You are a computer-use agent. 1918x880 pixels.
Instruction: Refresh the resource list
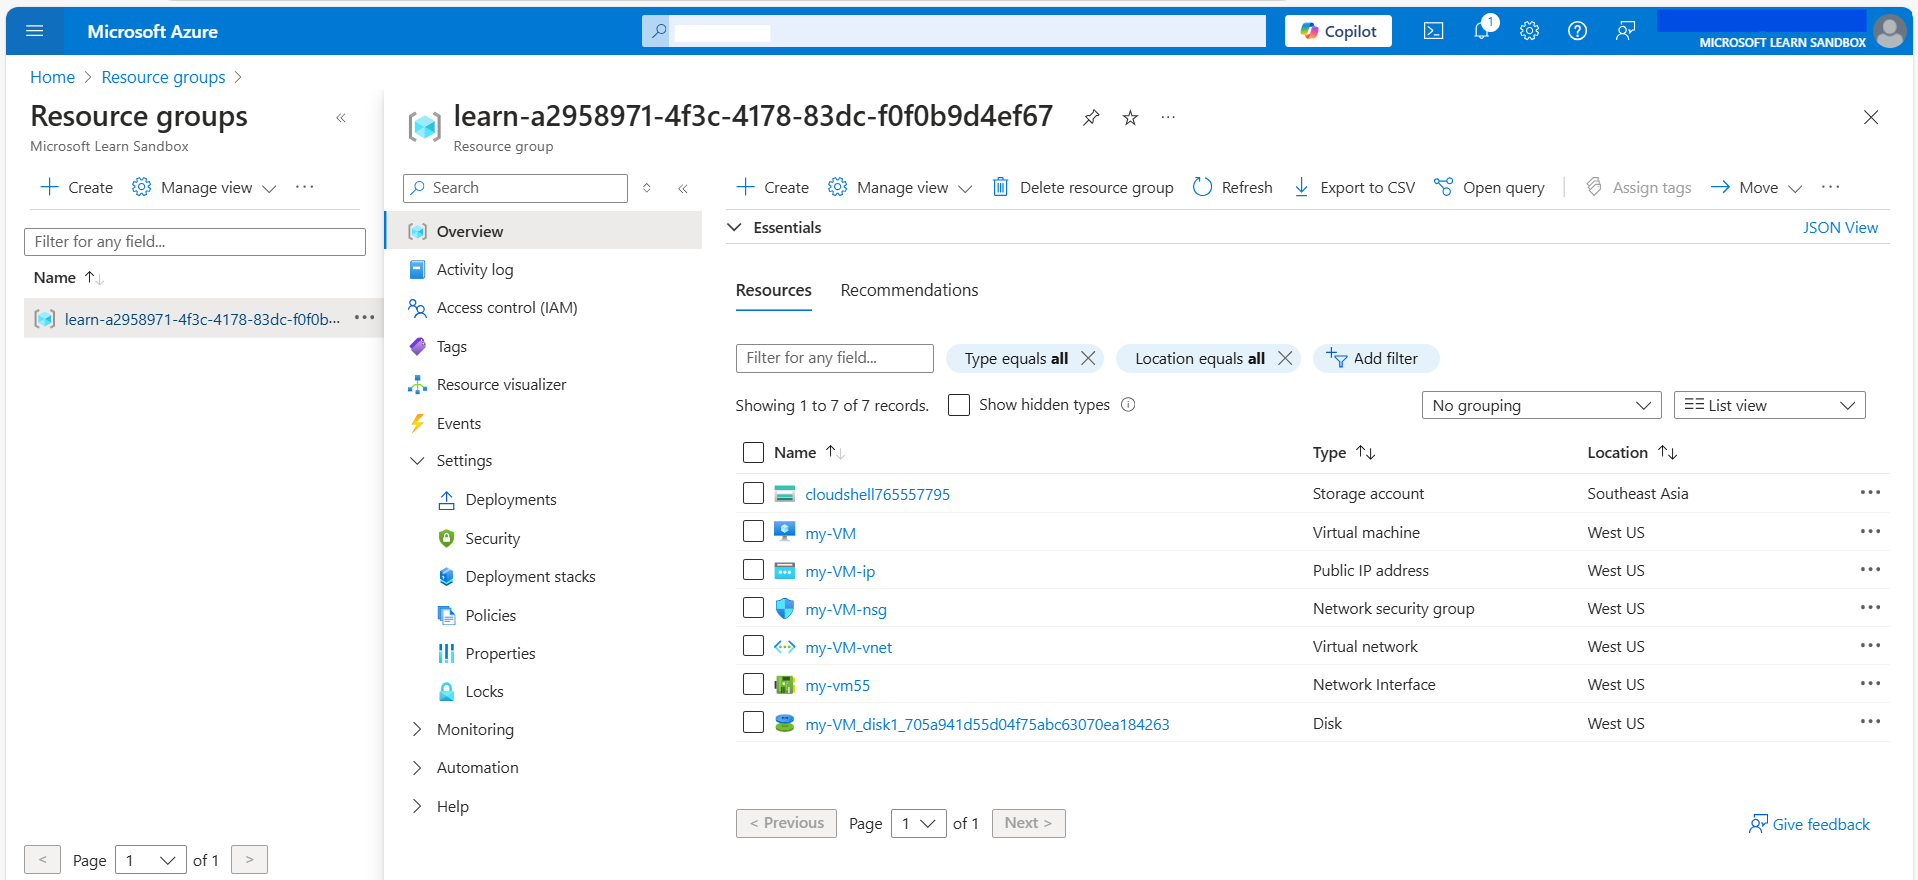(x=1232, y=188)
